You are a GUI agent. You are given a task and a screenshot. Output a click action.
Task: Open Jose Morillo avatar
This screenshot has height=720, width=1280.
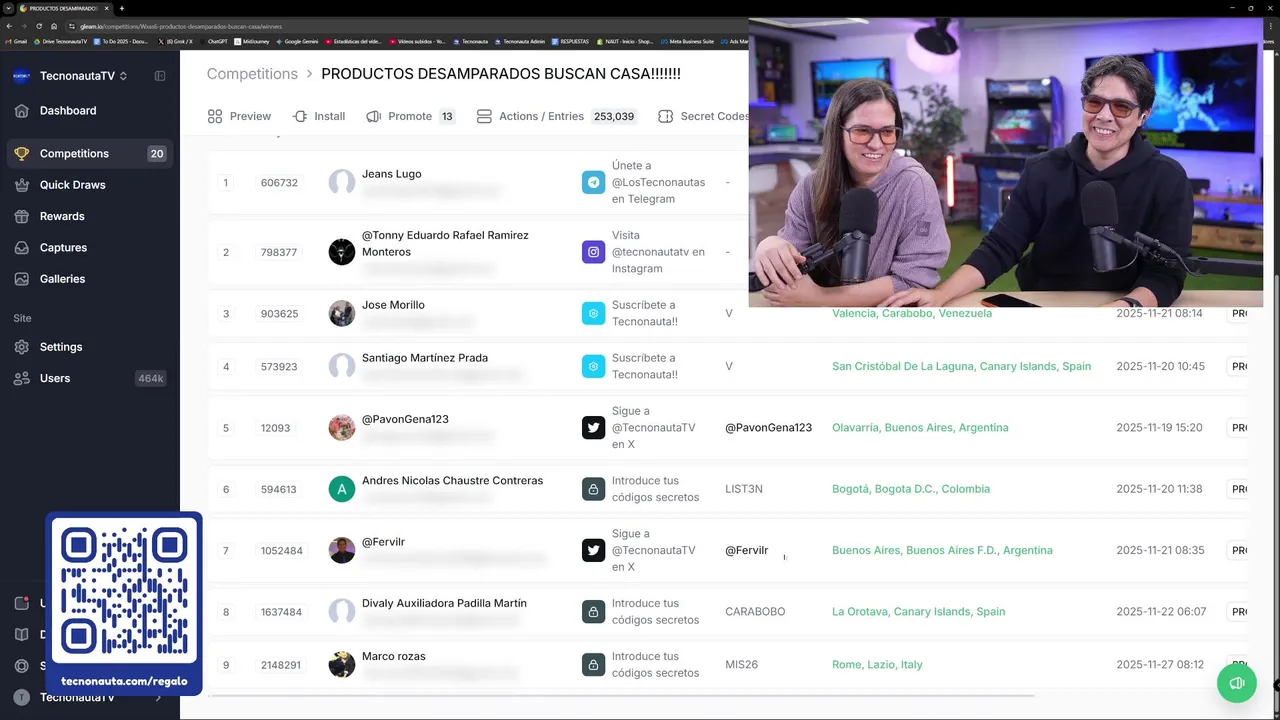coord(342,313)
